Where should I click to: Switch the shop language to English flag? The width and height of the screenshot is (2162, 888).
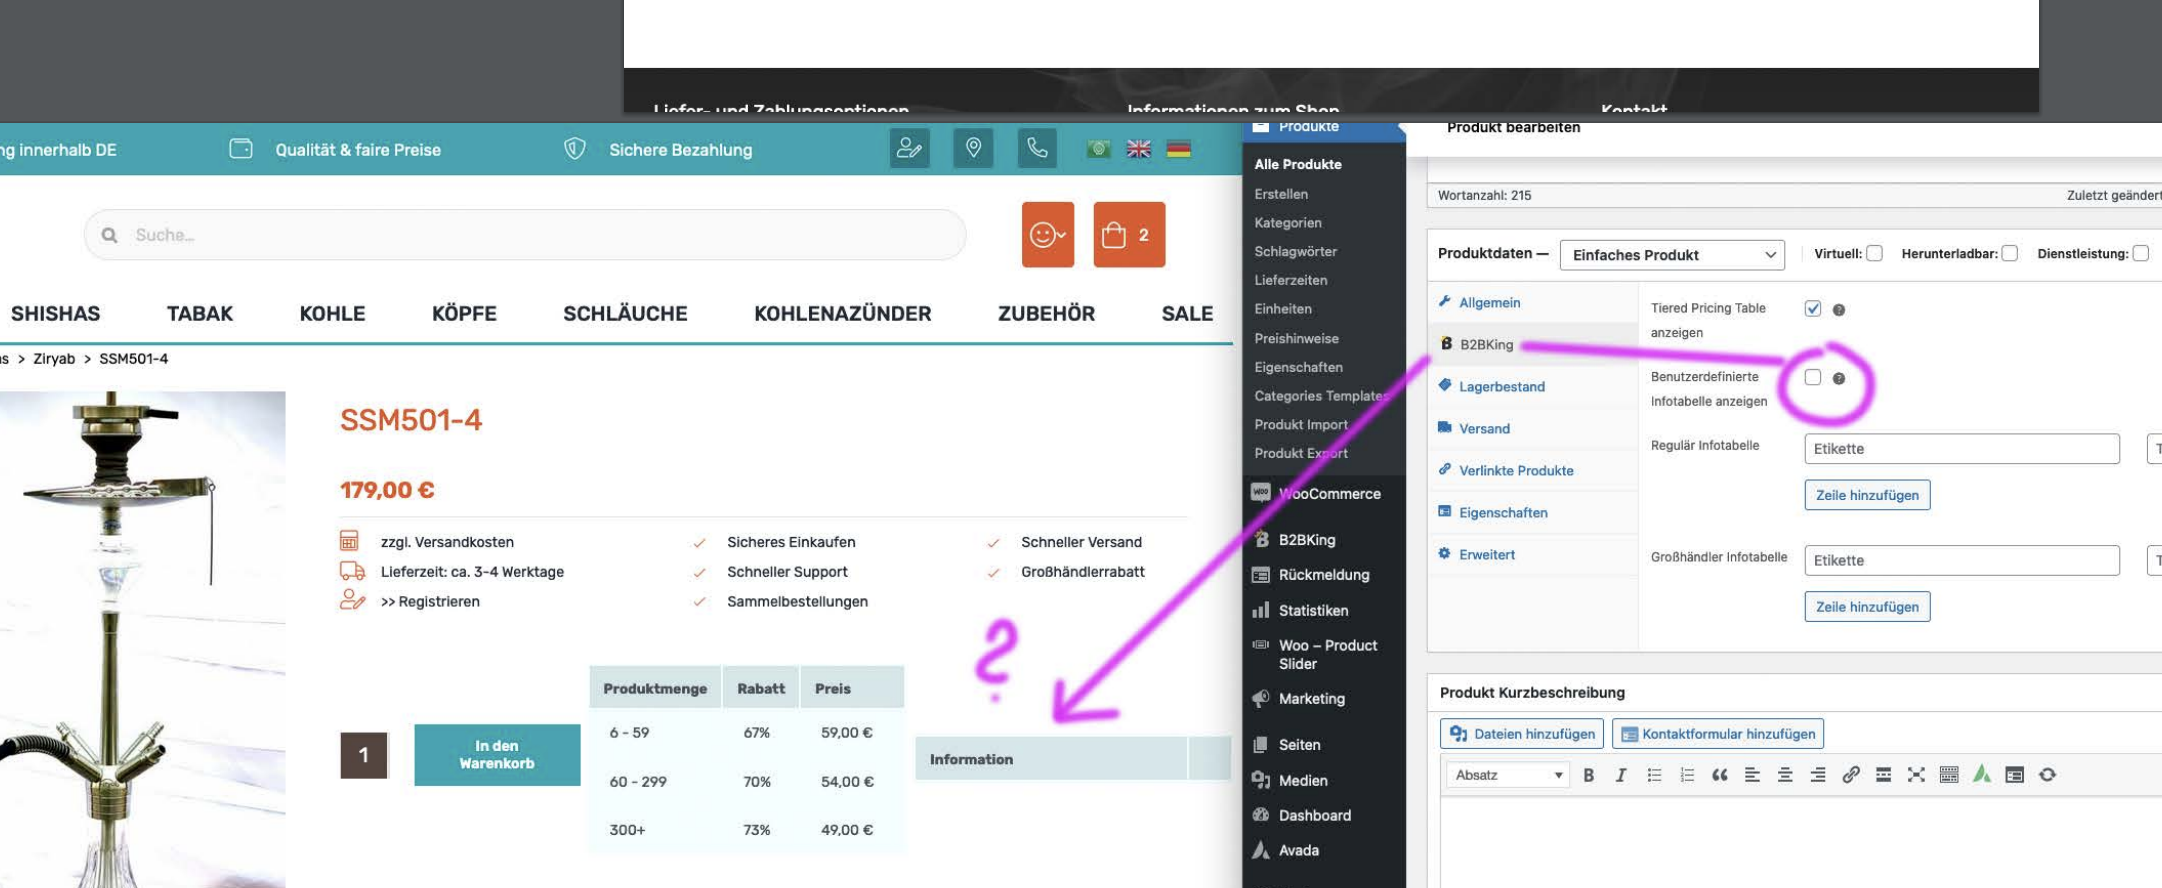[1139, 149]
